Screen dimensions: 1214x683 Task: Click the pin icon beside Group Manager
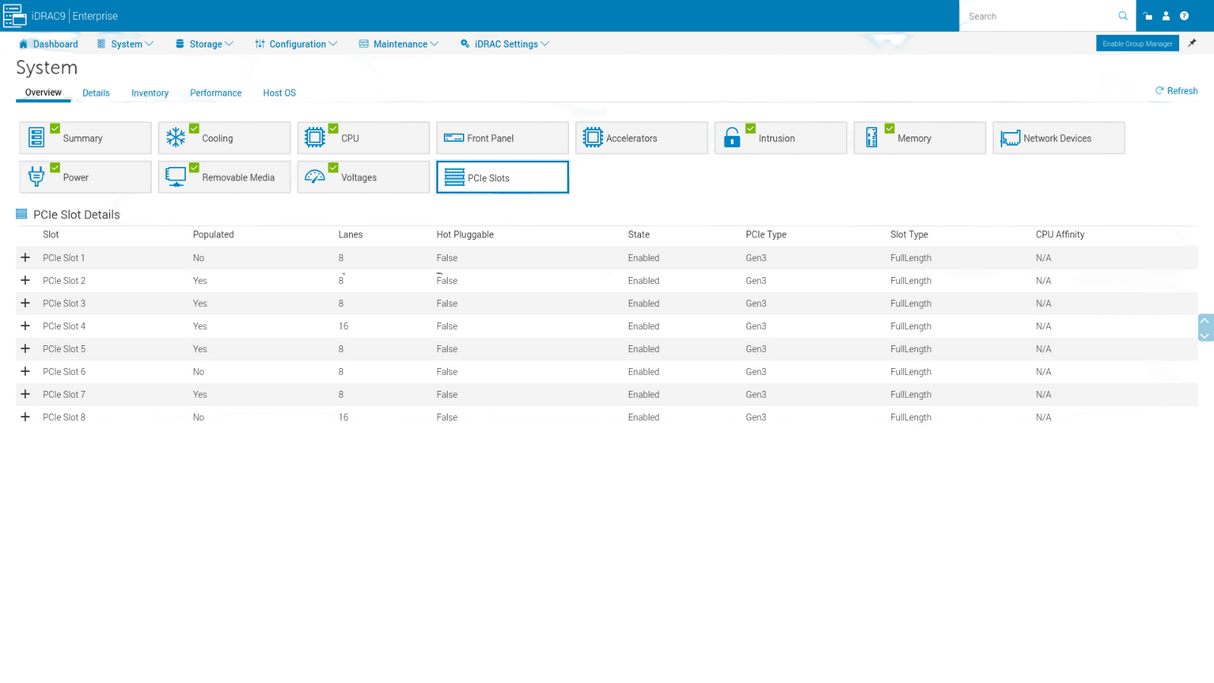click(x=1192, y=43)
